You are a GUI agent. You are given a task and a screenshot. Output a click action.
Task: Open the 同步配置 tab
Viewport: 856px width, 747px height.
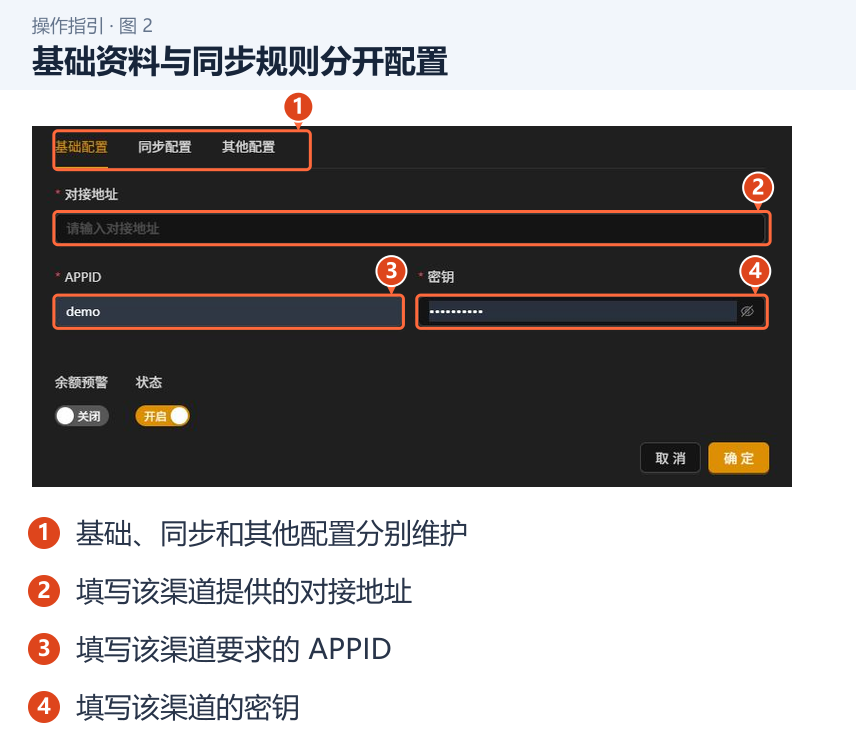click(x=165, y=147)
